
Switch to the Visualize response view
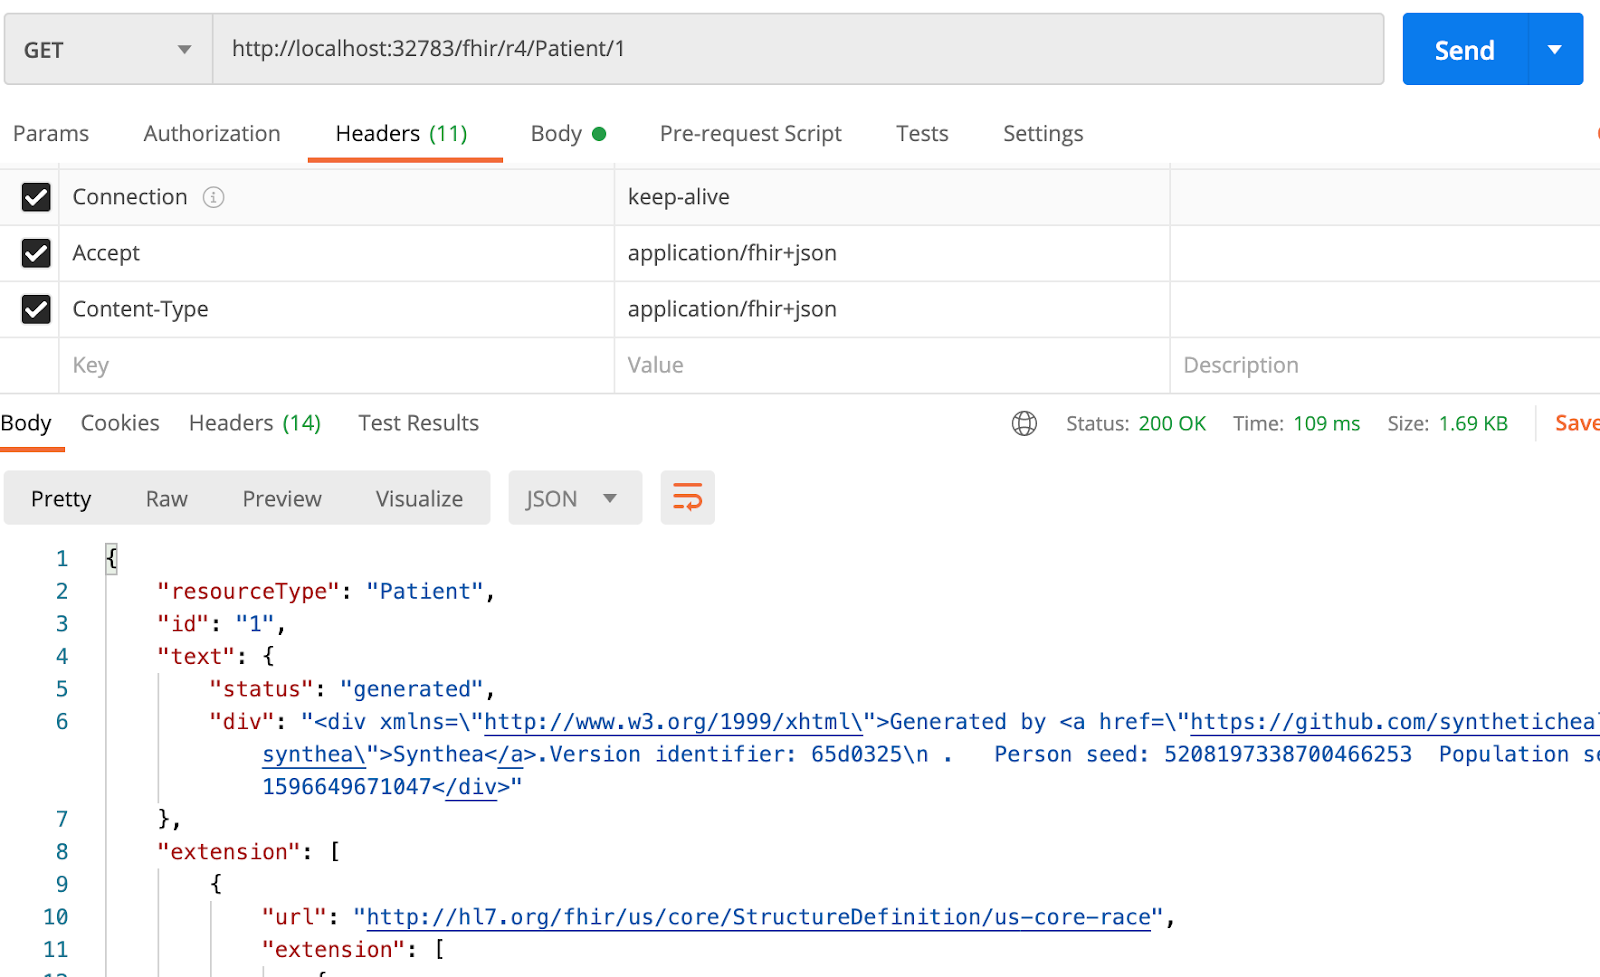[419, 498]
